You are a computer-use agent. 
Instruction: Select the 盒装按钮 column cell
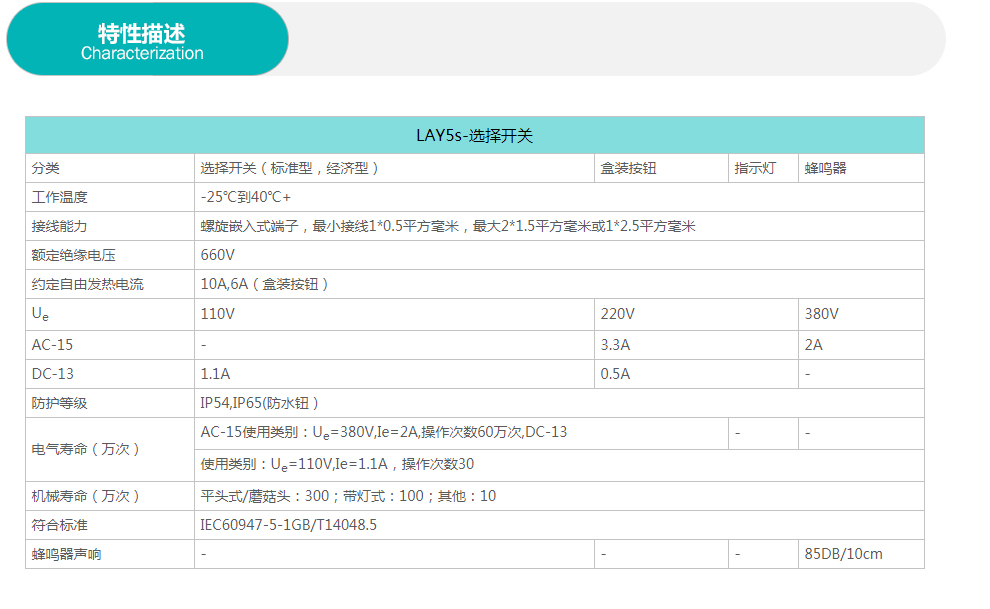[628, 168]
